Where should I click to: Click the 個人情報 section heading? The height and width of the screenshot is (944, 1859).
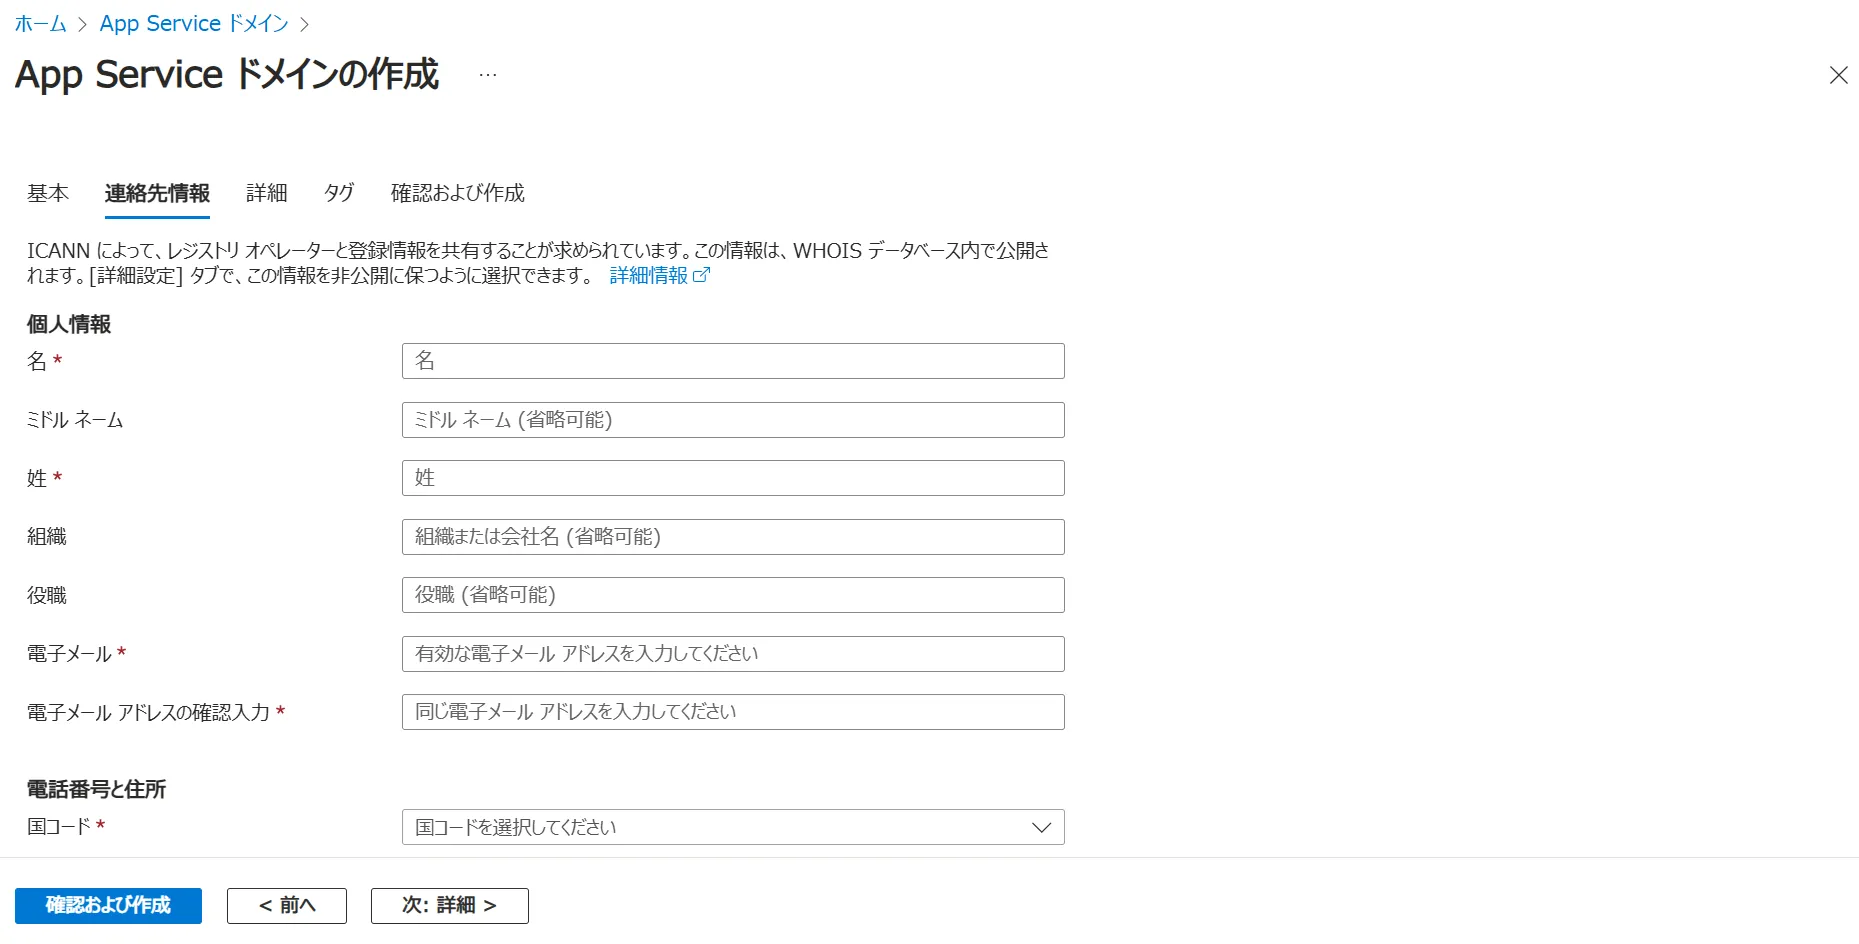click(69, 324)
